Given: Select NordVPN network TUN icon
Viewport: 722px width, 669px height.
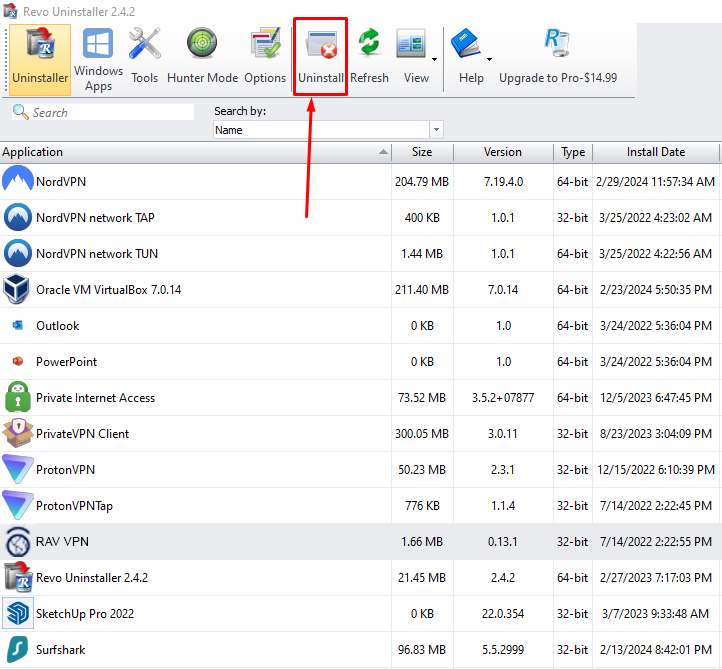Looking at the screenshot, I should tap(17, 253).
